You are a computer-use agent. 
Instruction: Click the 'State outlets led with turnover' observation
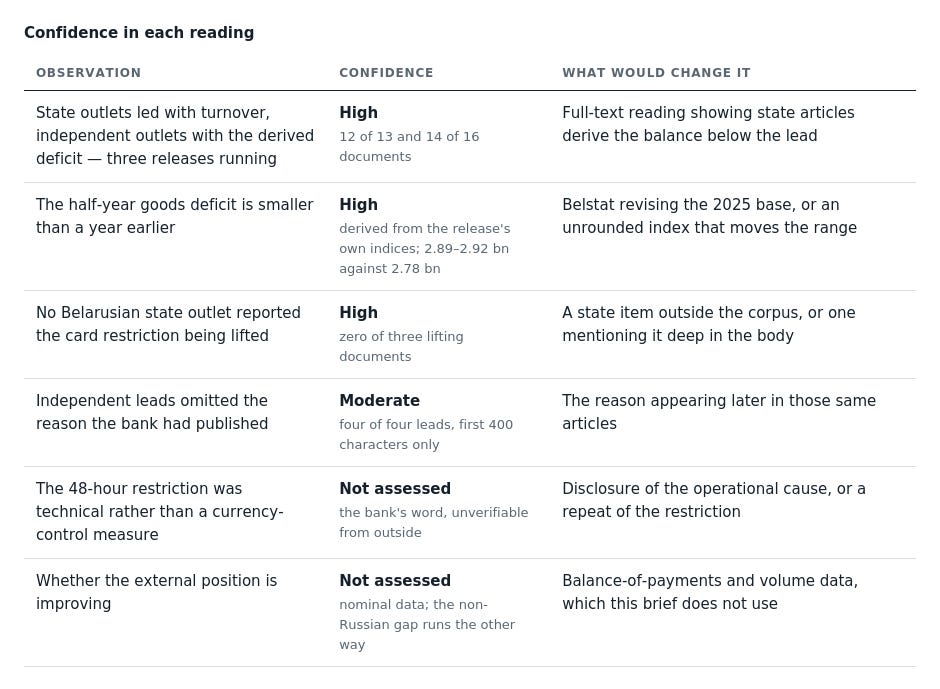click(x=175, y=136)
